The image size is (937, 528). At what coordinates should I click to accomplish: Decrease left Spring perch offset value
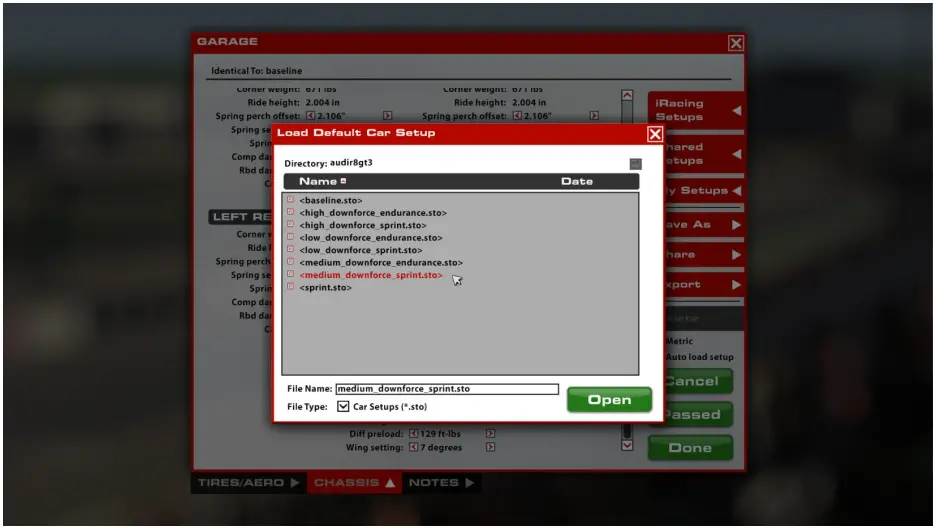pyautogui.click(x=310, y=116)
